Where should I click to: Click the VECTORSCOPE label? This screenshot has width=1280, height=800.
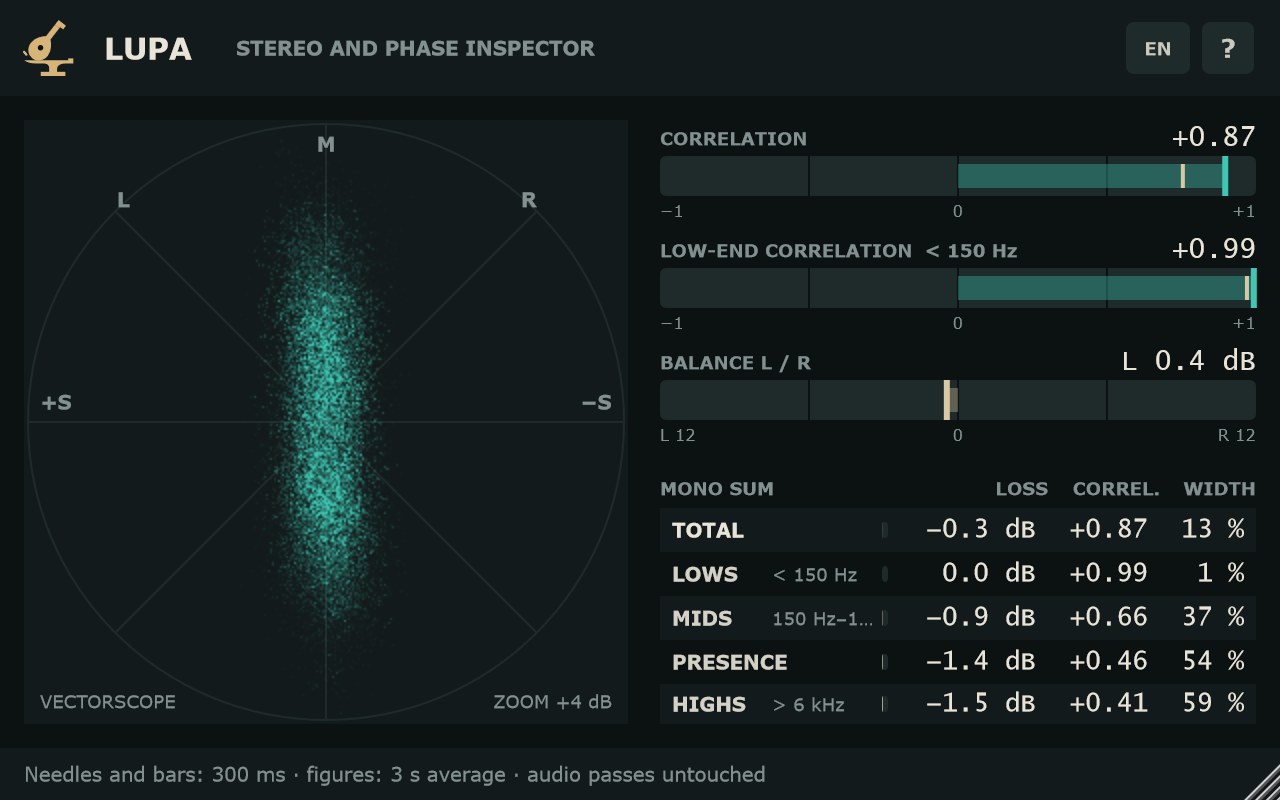pos(107,702)
